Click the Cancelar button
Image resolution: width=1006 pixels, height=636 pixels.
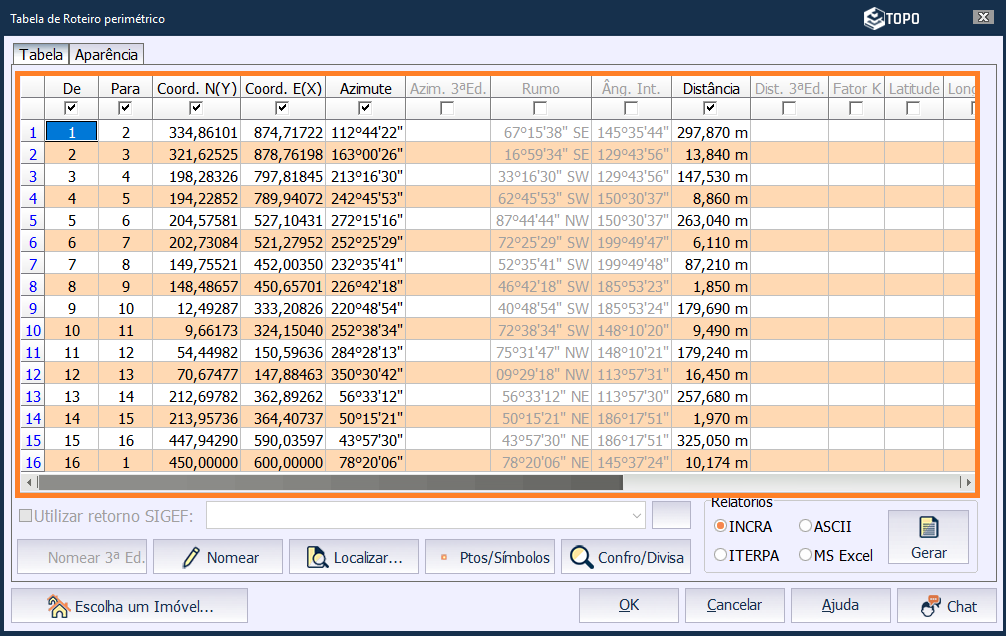coord(734,606)
